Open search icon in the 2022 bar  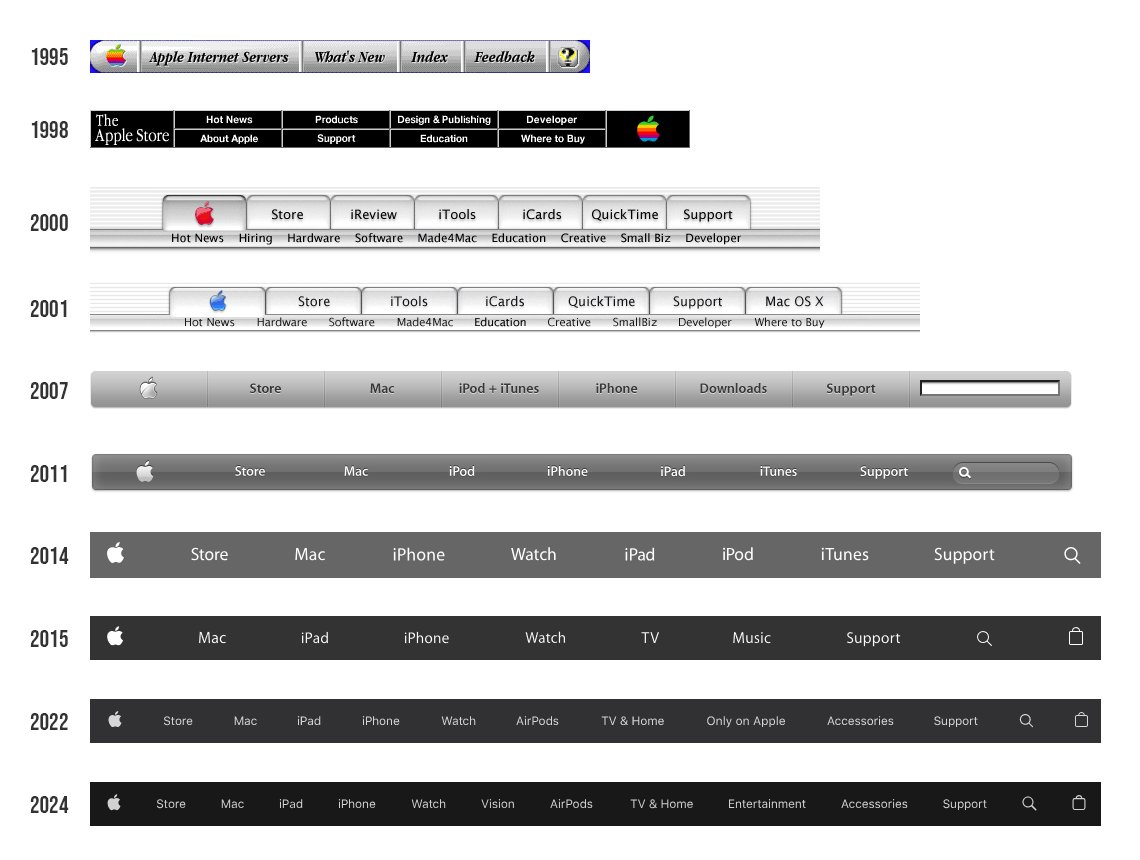(1026, 720)
